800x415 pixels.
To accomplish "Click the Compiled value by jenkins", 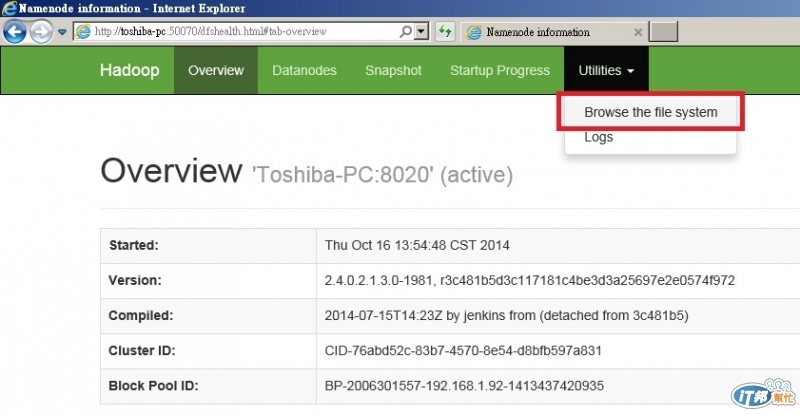I will click(506, 315).
